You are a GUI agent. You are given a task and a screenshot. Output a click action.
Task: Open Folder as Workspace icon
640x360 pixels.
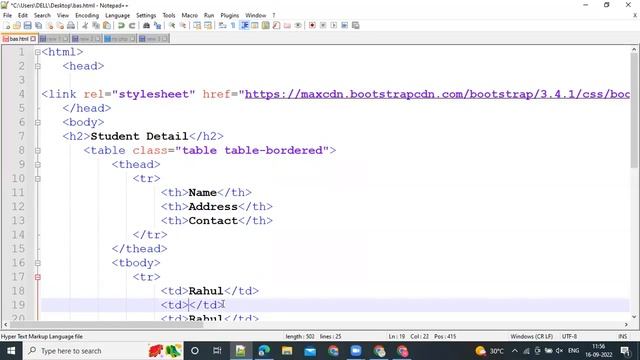(287, 25)
